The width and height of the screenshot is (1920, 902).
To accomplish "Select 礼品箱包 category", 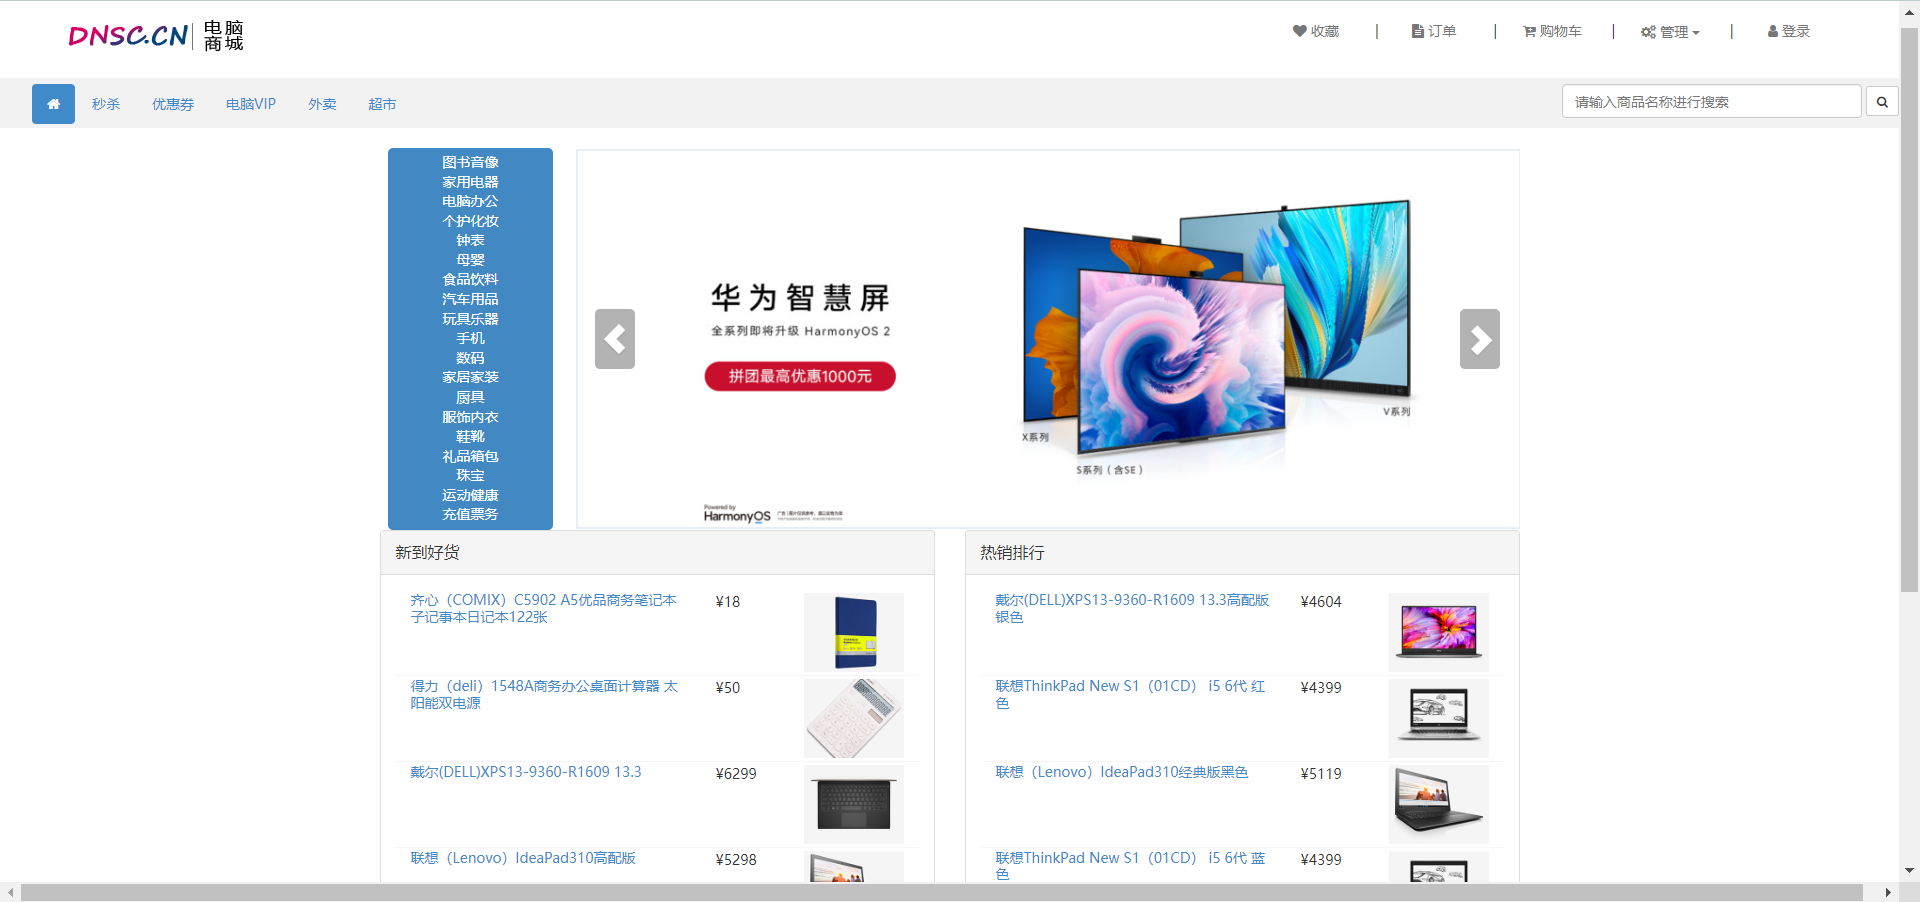I will tap(470, 456).
